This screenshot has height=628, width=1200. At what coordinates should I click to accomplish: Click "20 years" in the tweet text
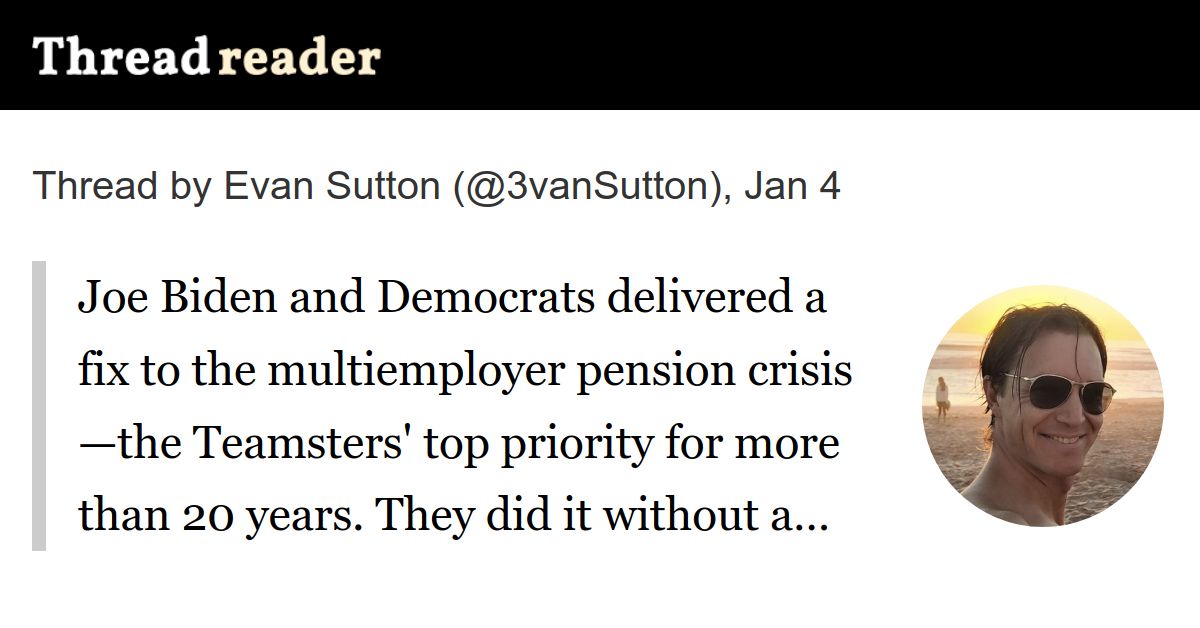tap(230, 516)
